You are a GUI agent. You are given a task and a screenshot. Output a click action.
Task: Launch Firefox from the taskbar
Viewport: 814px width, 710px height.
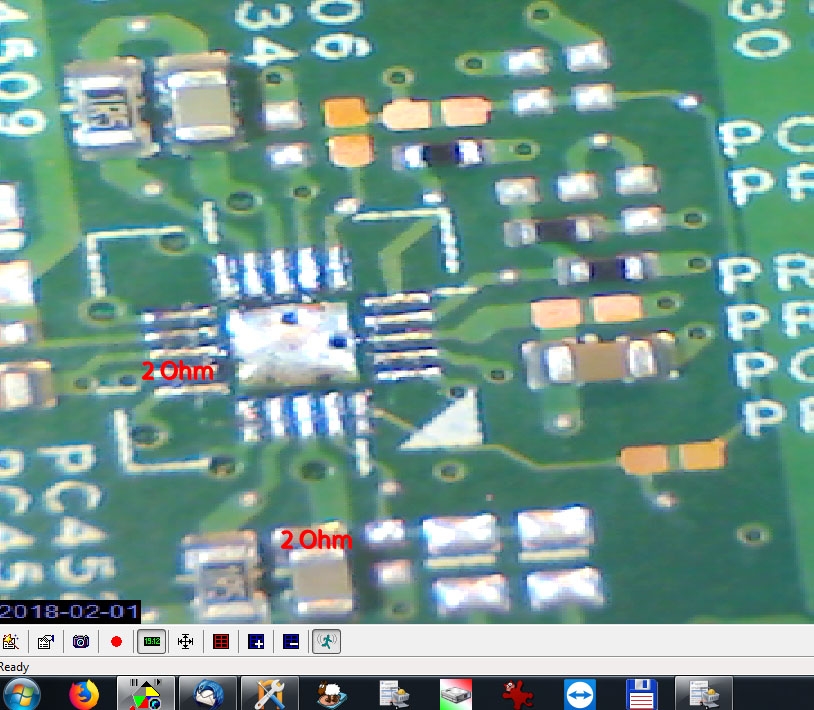coord(85,694)
